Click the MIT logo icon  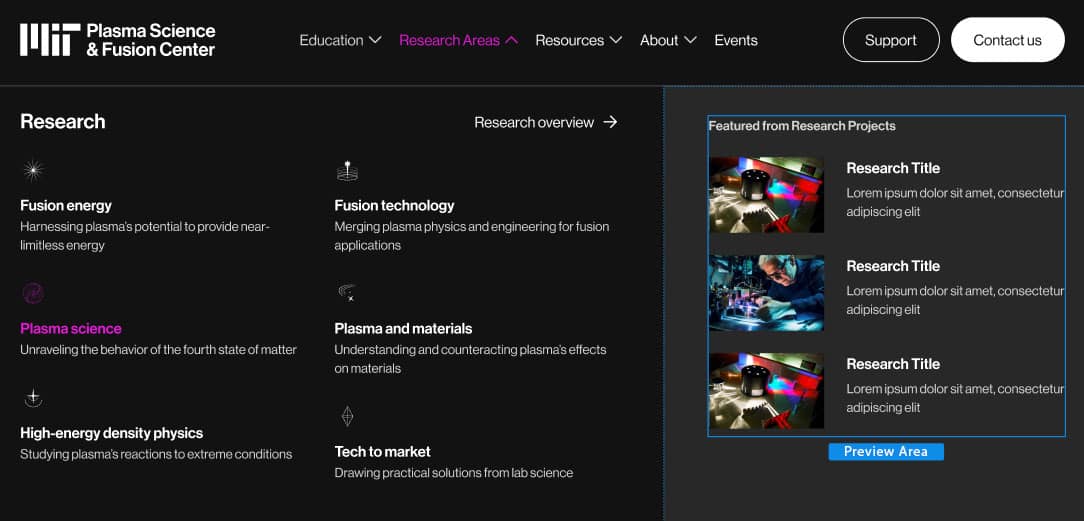tap(50, 39)
